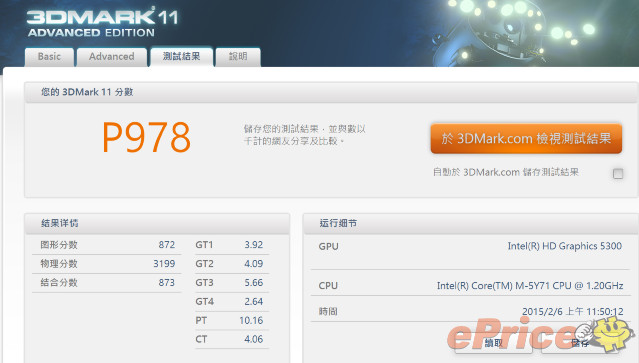
Task: Click the 结果详情 panel header
Action: click(x=157, y=223)
